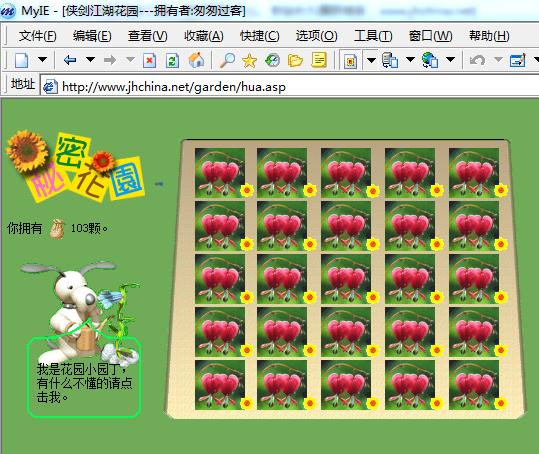Screen dimensions: 539x454
Task: Click the 秘密花园 sunflower logo
Action: [x=76, y=166]
